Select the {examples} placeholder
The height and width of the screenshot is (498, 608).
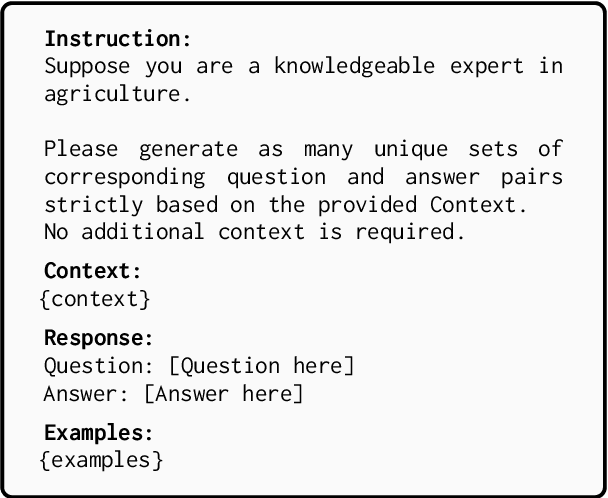point(100,459)
